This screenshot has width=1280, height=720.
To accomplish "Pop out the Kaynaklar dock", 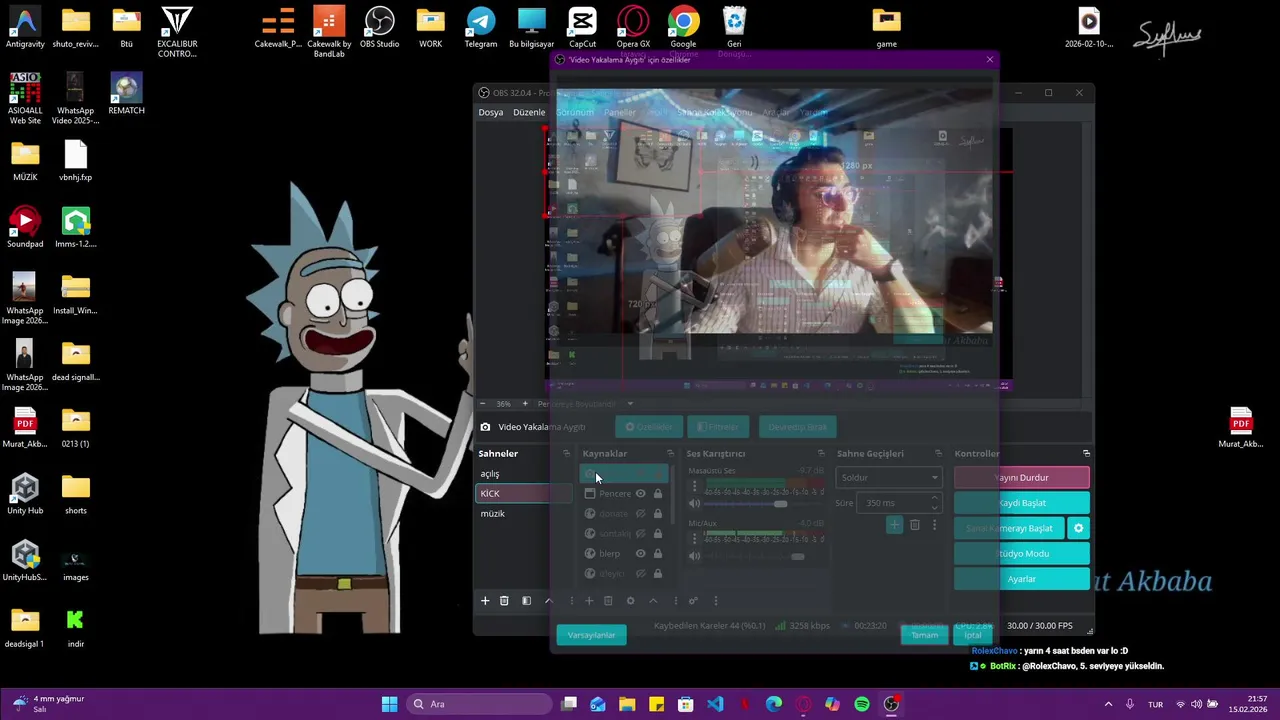I will point(670,454).
